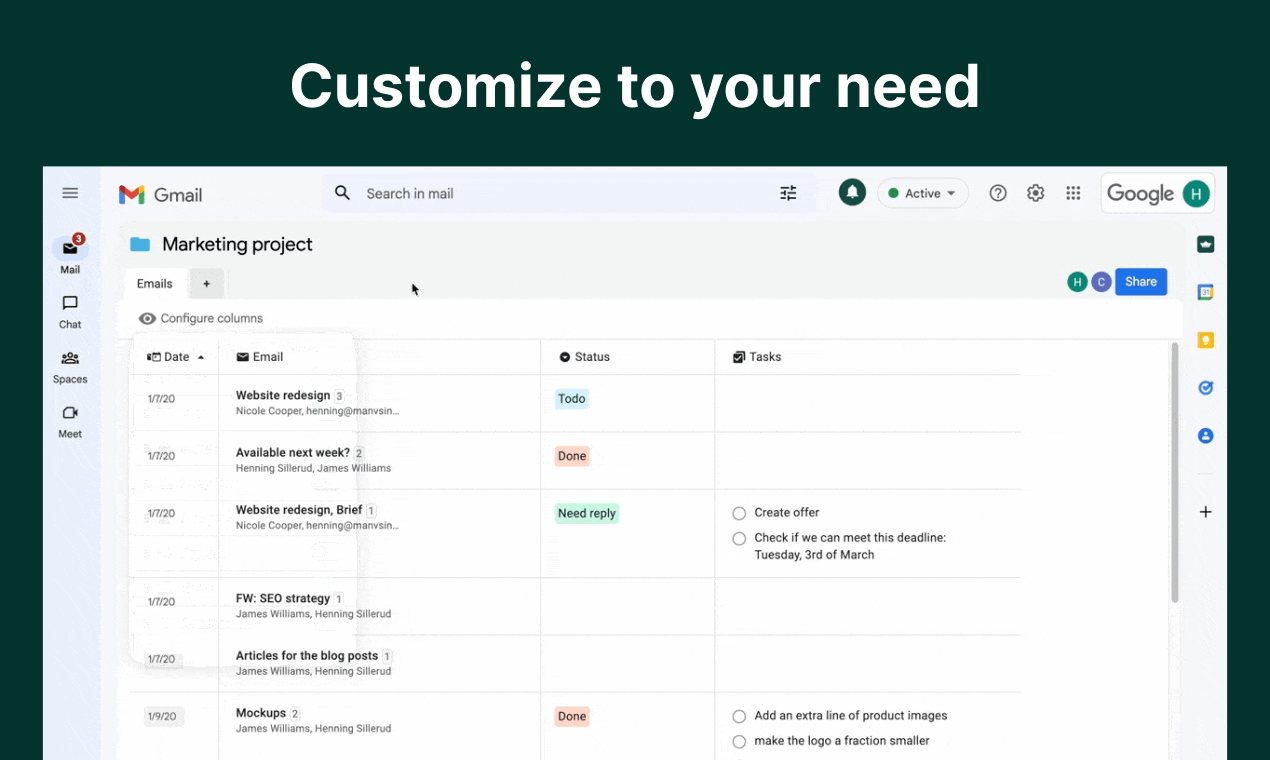Open the Google apps grid
The image size is (1270, 760).
click(1073, 193)
